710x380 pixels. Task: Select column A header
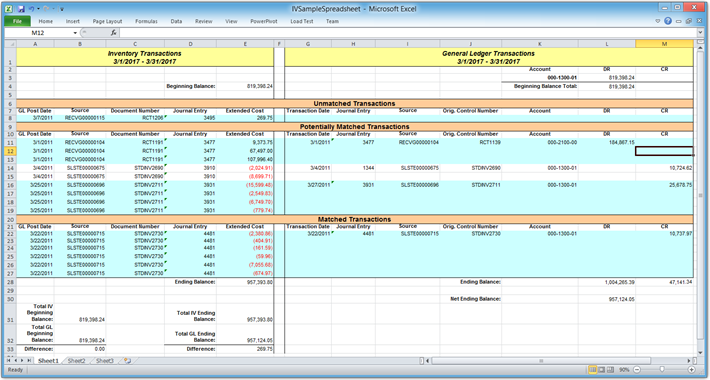click(x=35, y=44)
